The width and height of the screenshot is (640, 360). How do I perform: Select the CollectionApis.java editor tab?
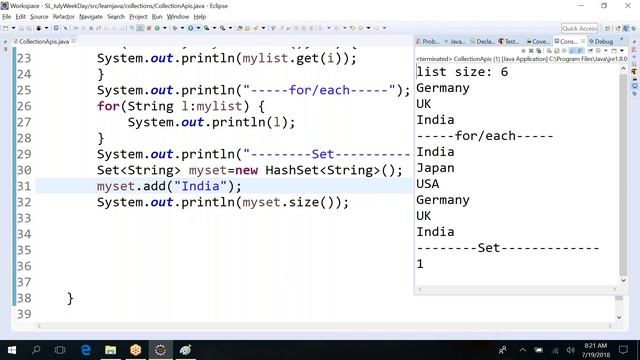[x=44, y=42]
